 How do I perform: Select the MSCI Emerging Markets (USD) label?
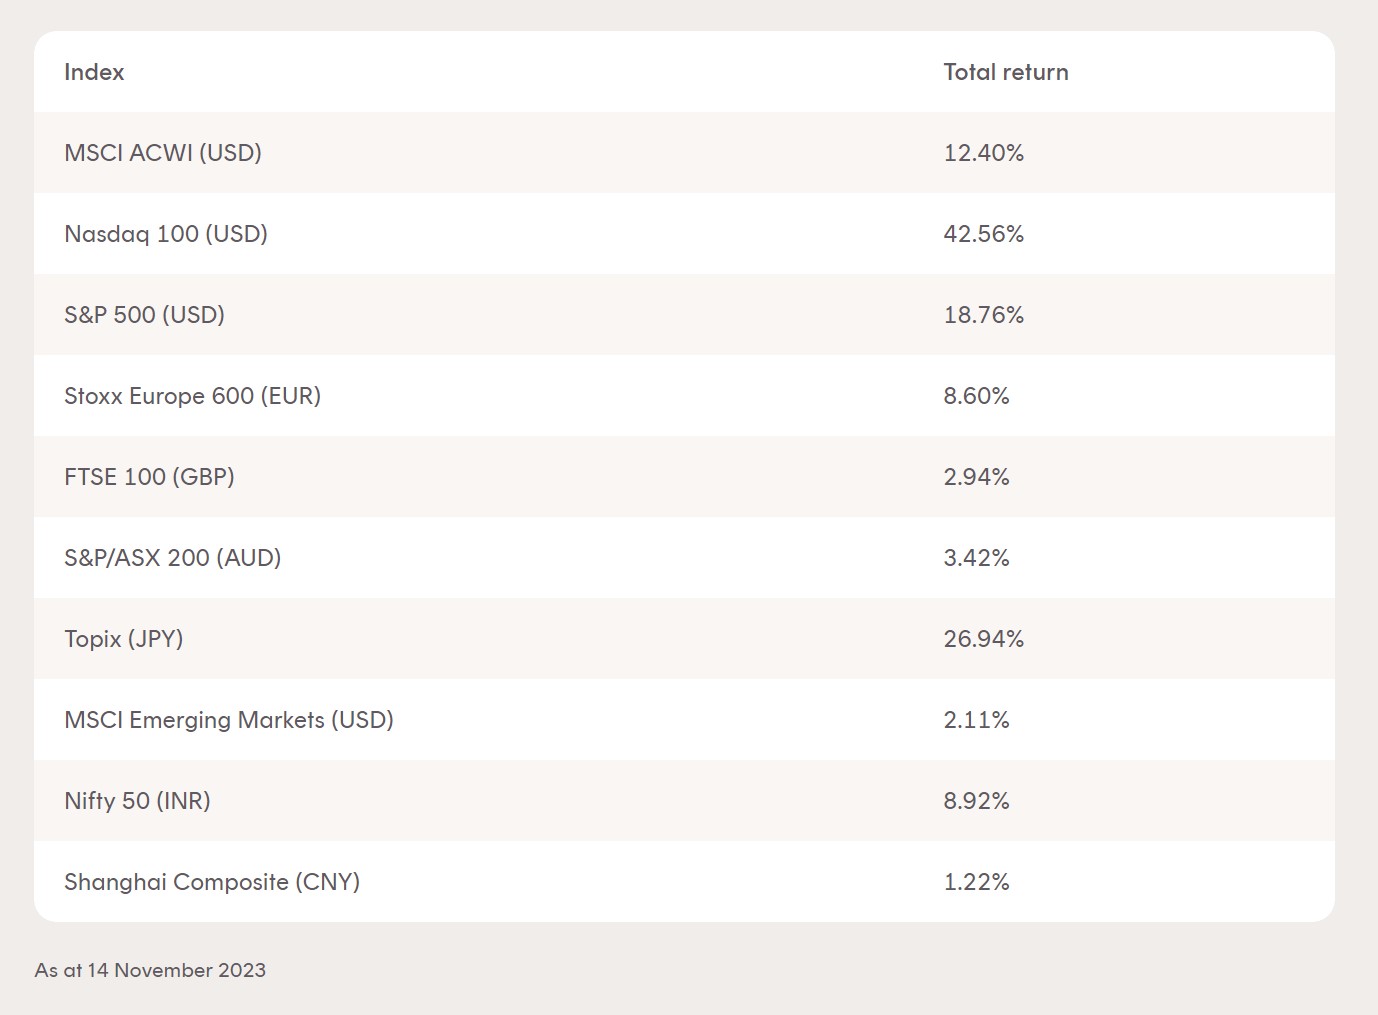(x=228, y=720)
